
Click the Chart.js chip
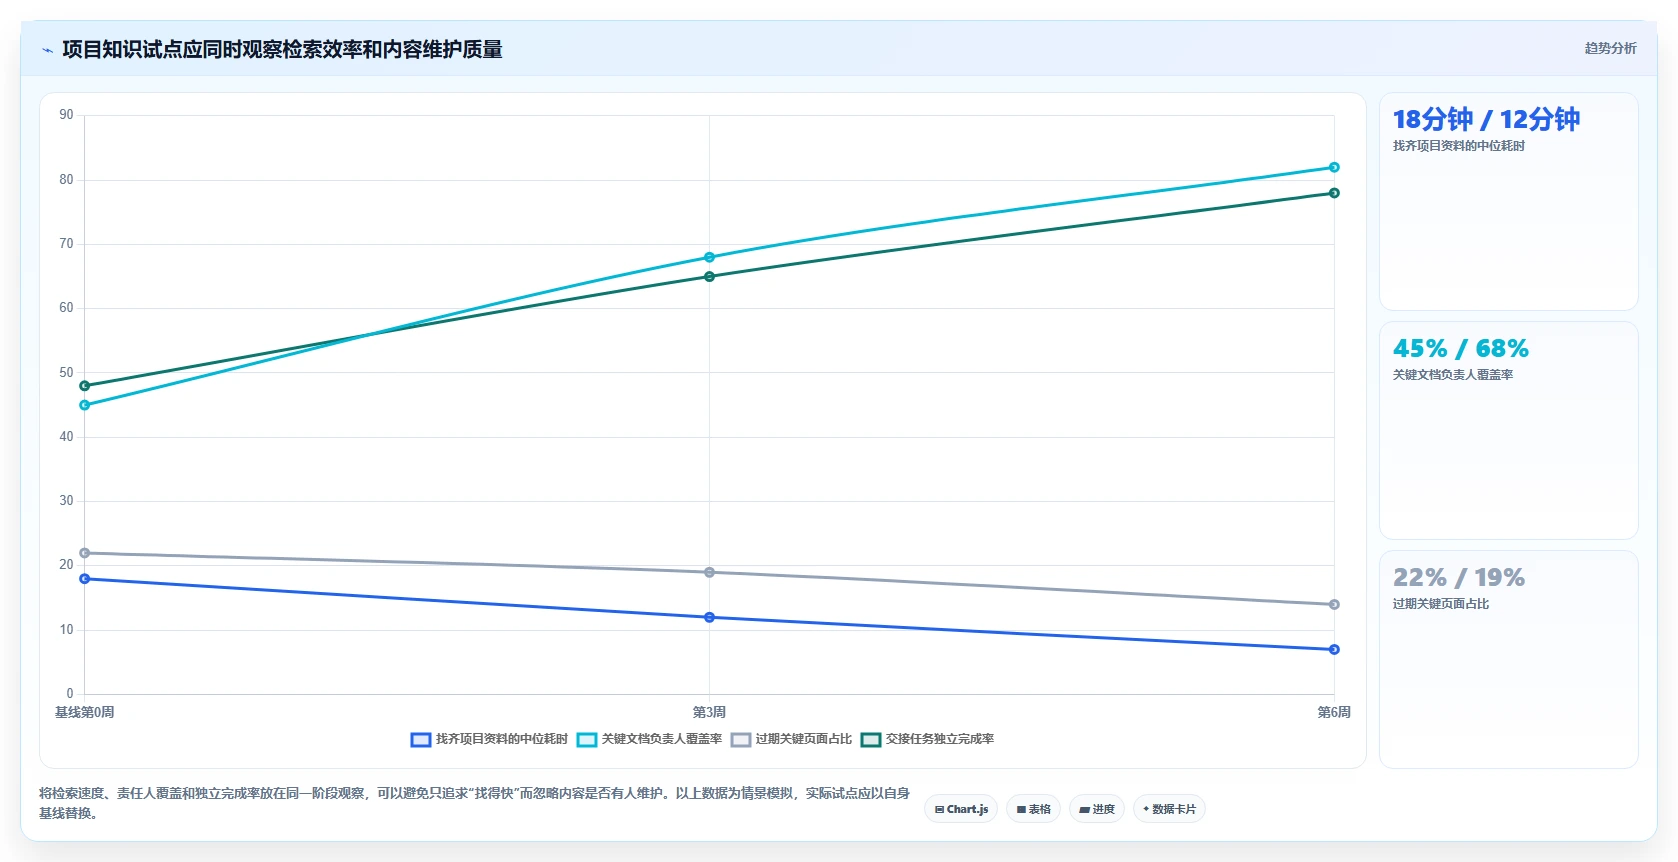961,809
